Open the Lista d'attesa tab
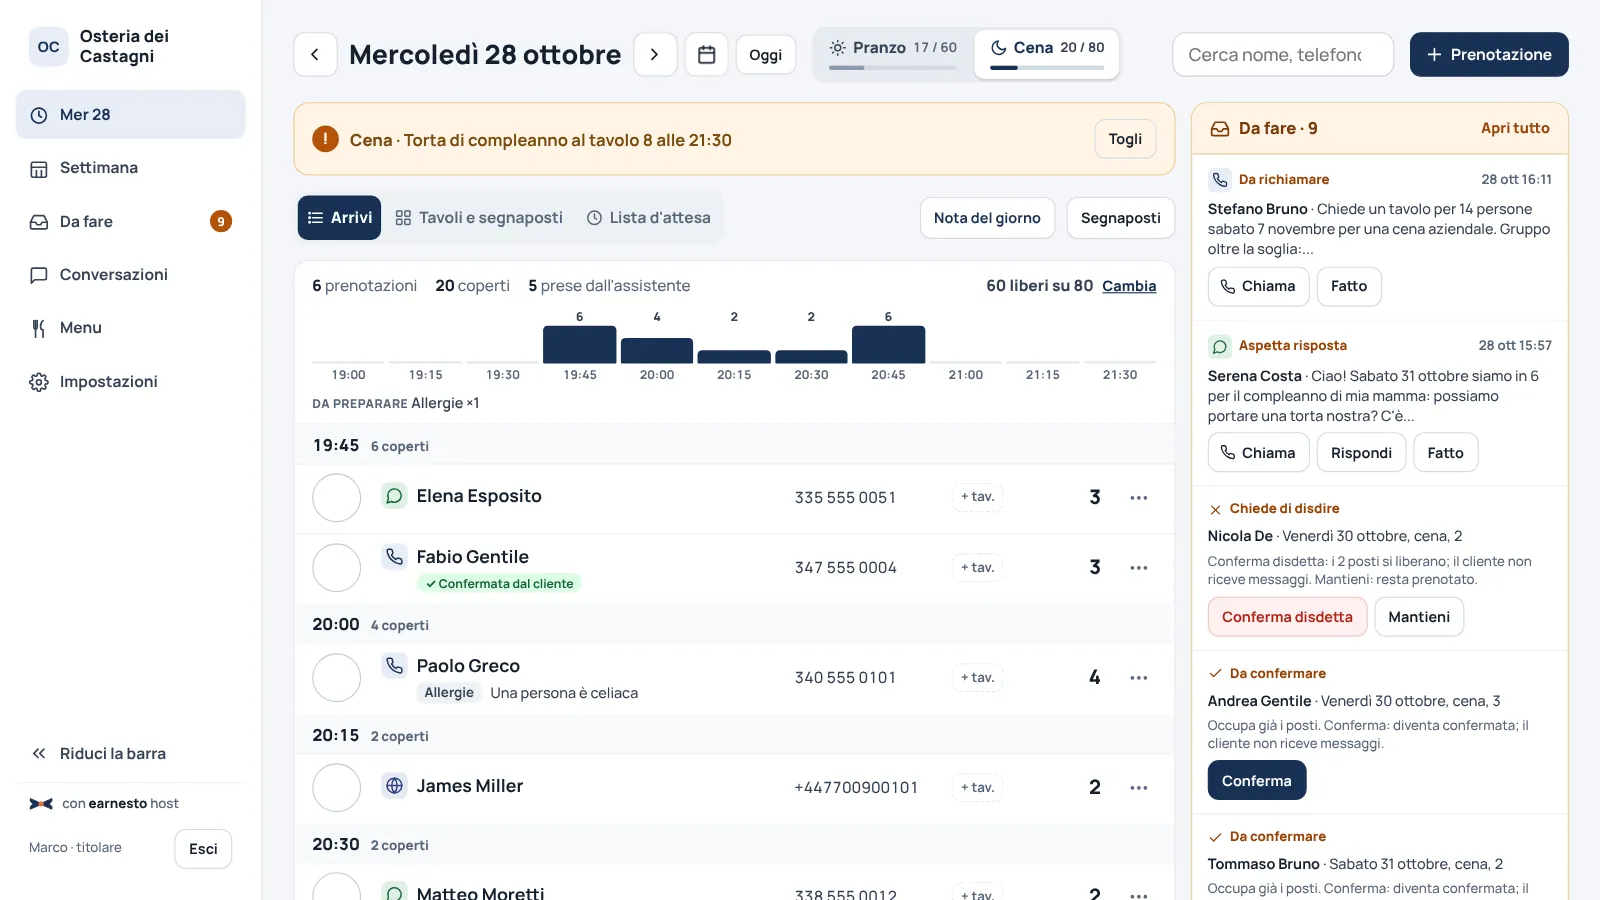Screen dimensions: 1600x900 pos(649,218)
